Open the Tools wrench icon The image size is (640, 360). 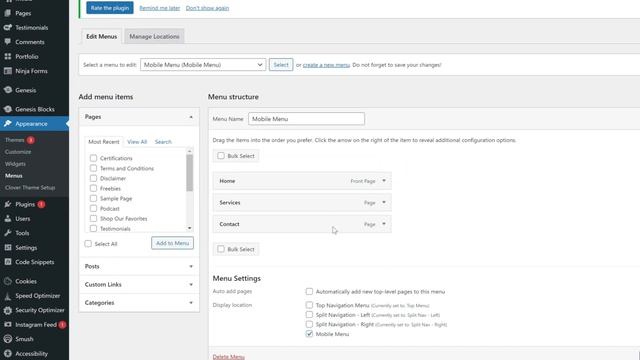click(8, 233)
